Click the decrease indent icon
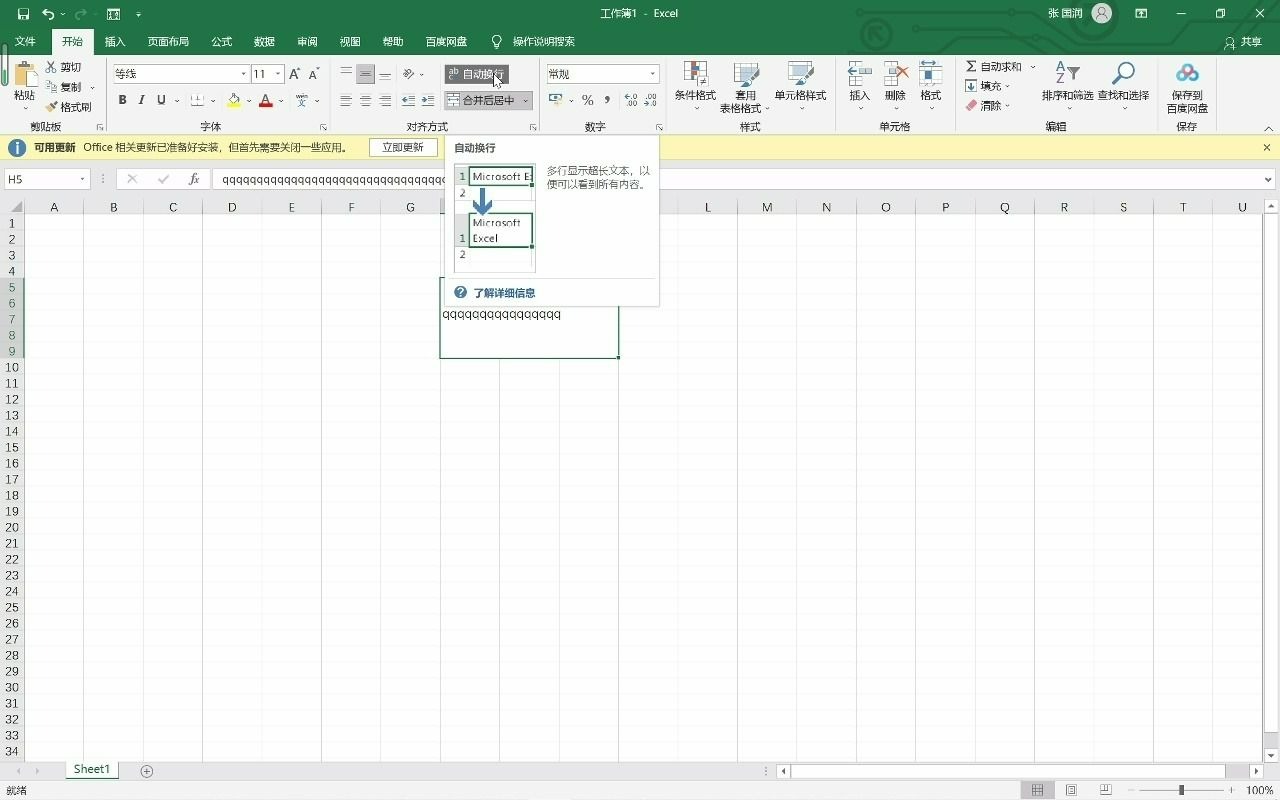1280x800 pixels. (408, 100)
